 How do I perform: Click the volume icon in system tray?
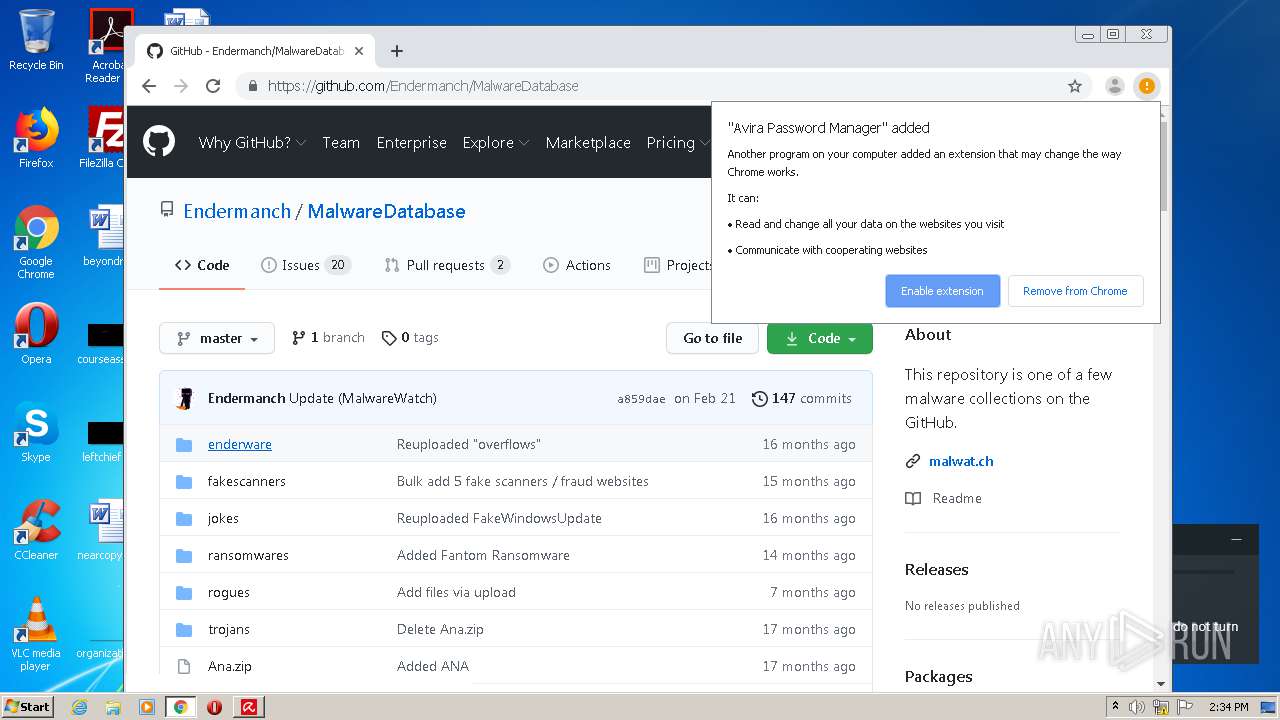coord(1138,707)
